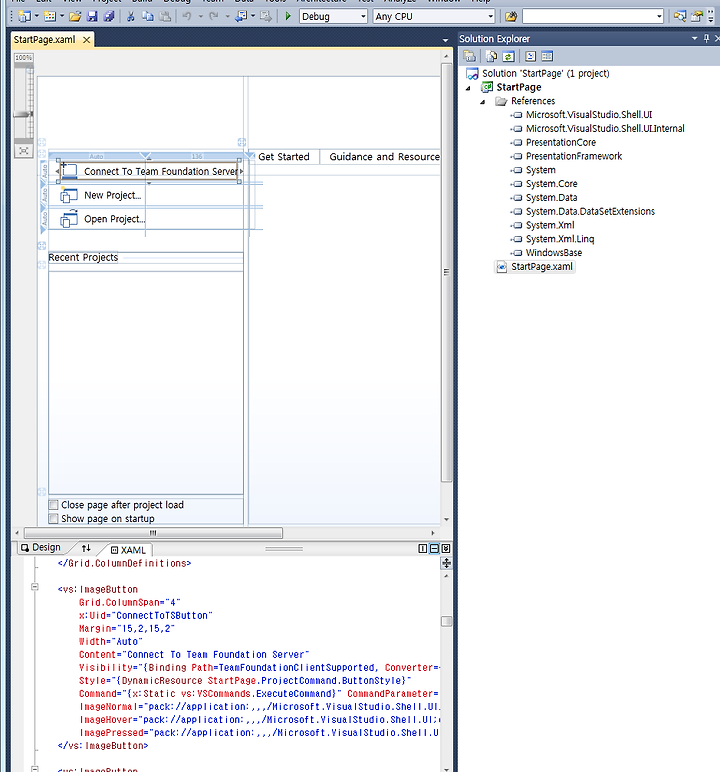Switch to the XAML tab
This screenshot has width=720, height=772.
tap(128, 550)
